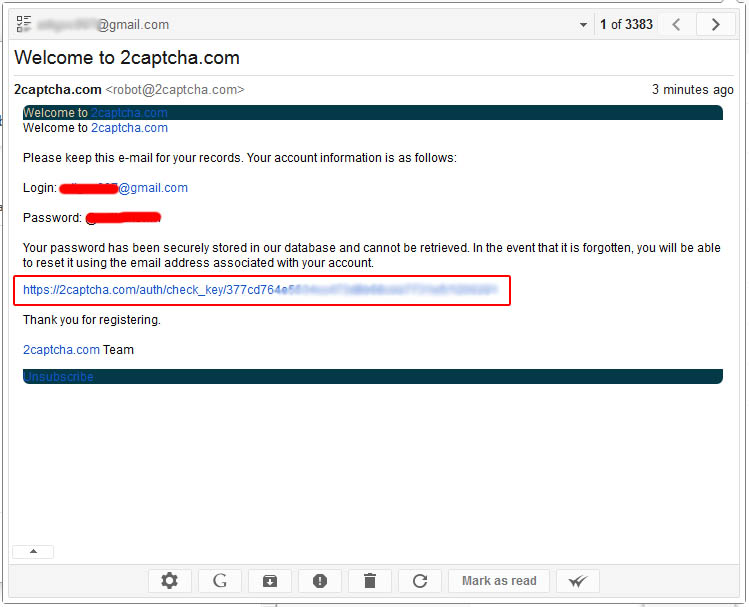Click the Google G icon button
Viewport: 749px width, 607px height.
coord(220,581)
